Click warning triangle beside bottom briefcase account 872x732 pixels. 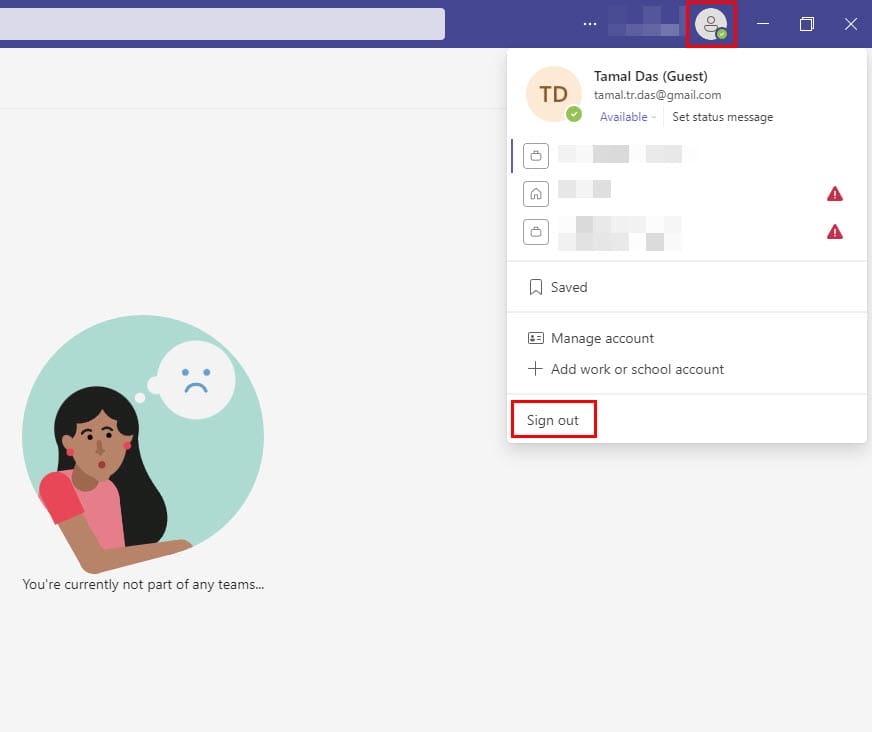[x=835, y=232]
